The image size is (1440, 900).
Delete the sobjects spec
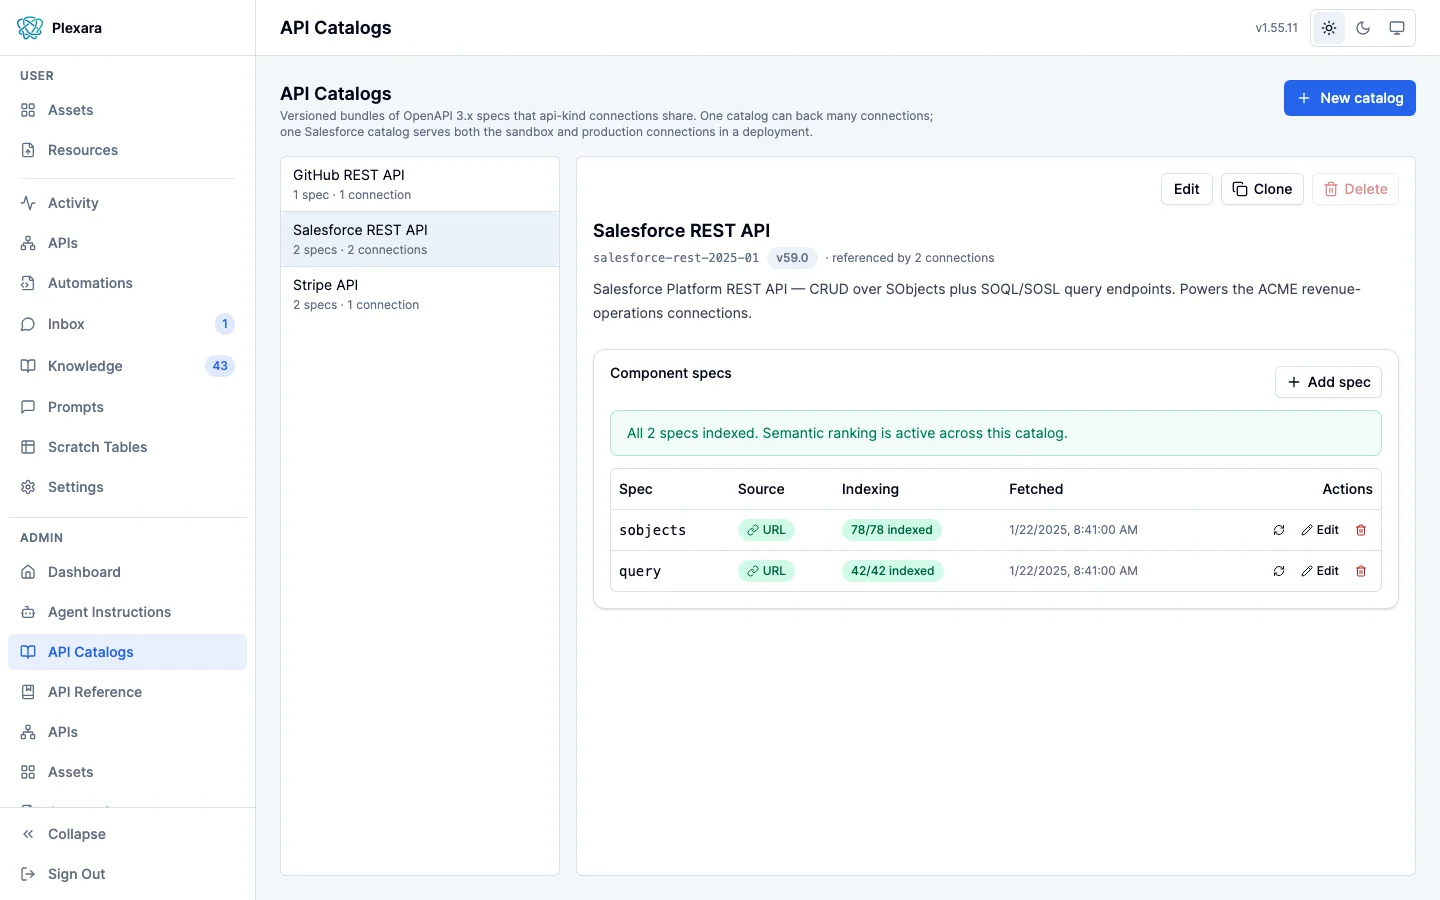coord(1361,530)
